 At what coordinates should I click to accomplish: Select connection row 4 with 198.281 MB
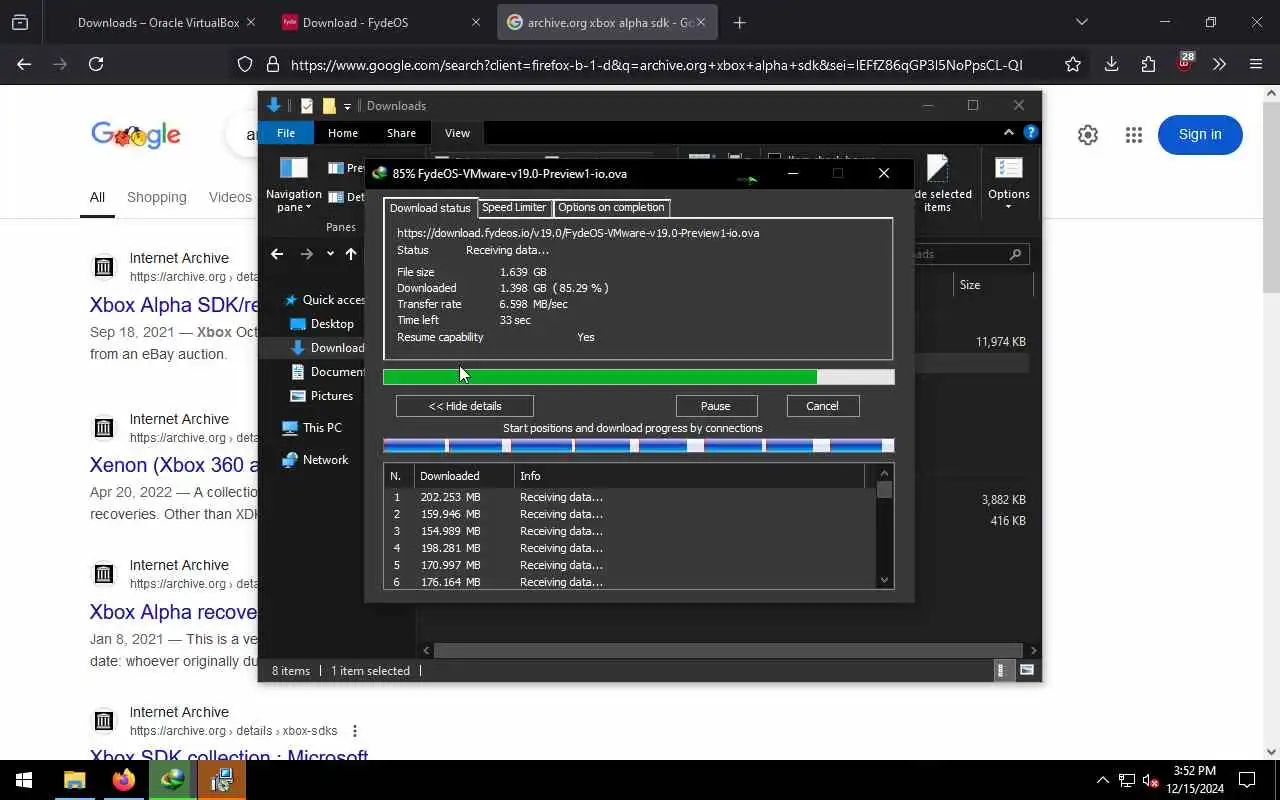(x=630, y=548)
